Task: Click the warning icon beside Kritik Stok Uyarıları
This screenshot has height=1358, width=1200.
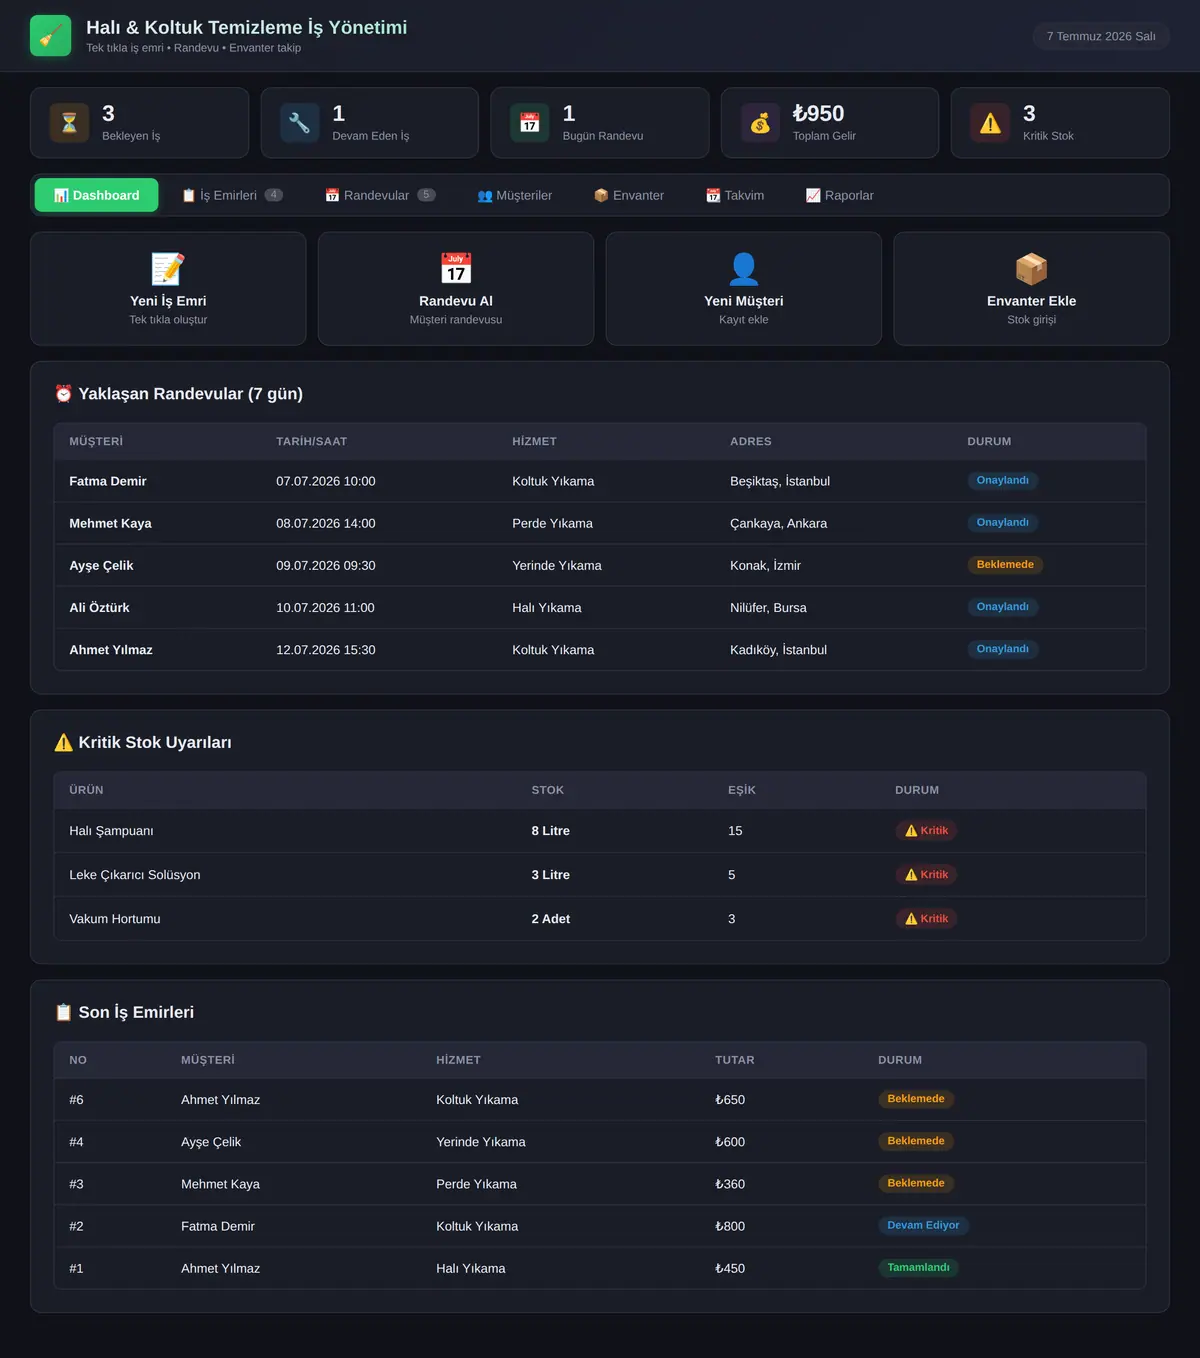Action: 64,742
